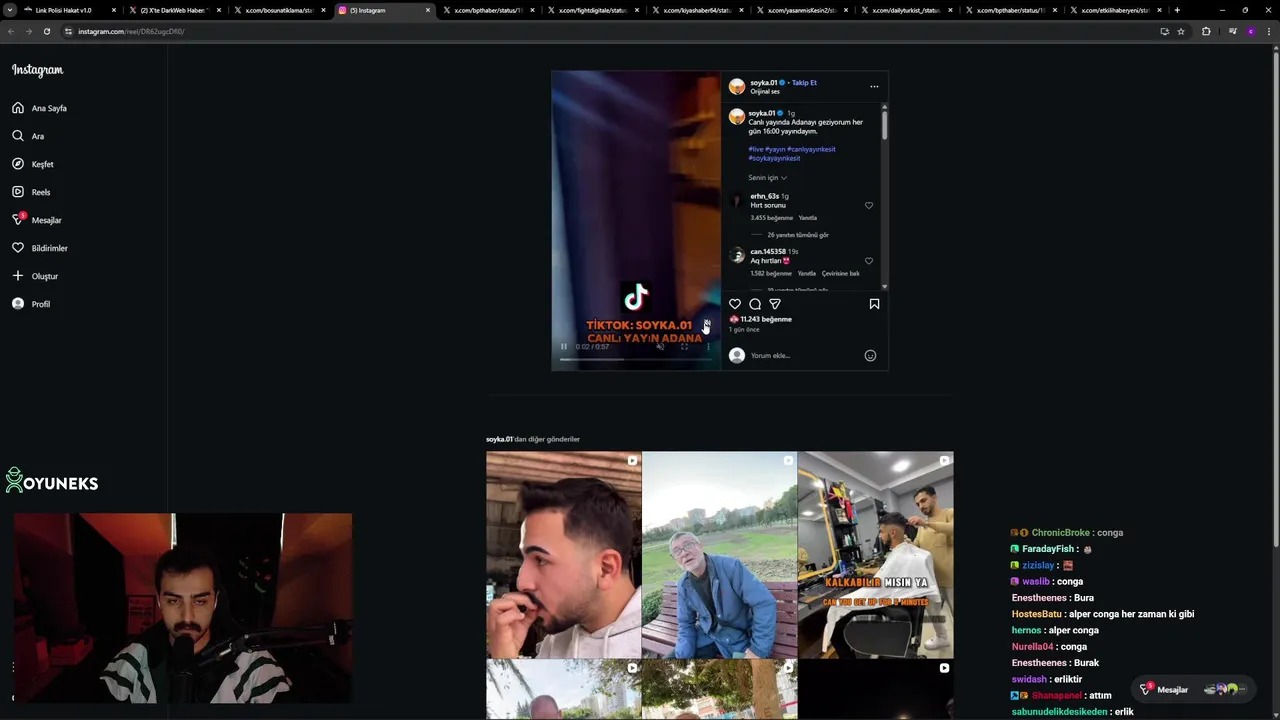Click 'Çevirisine bak' under can.145358 comment
Screen dimensions: 1280x720
[x=841, y=273]
